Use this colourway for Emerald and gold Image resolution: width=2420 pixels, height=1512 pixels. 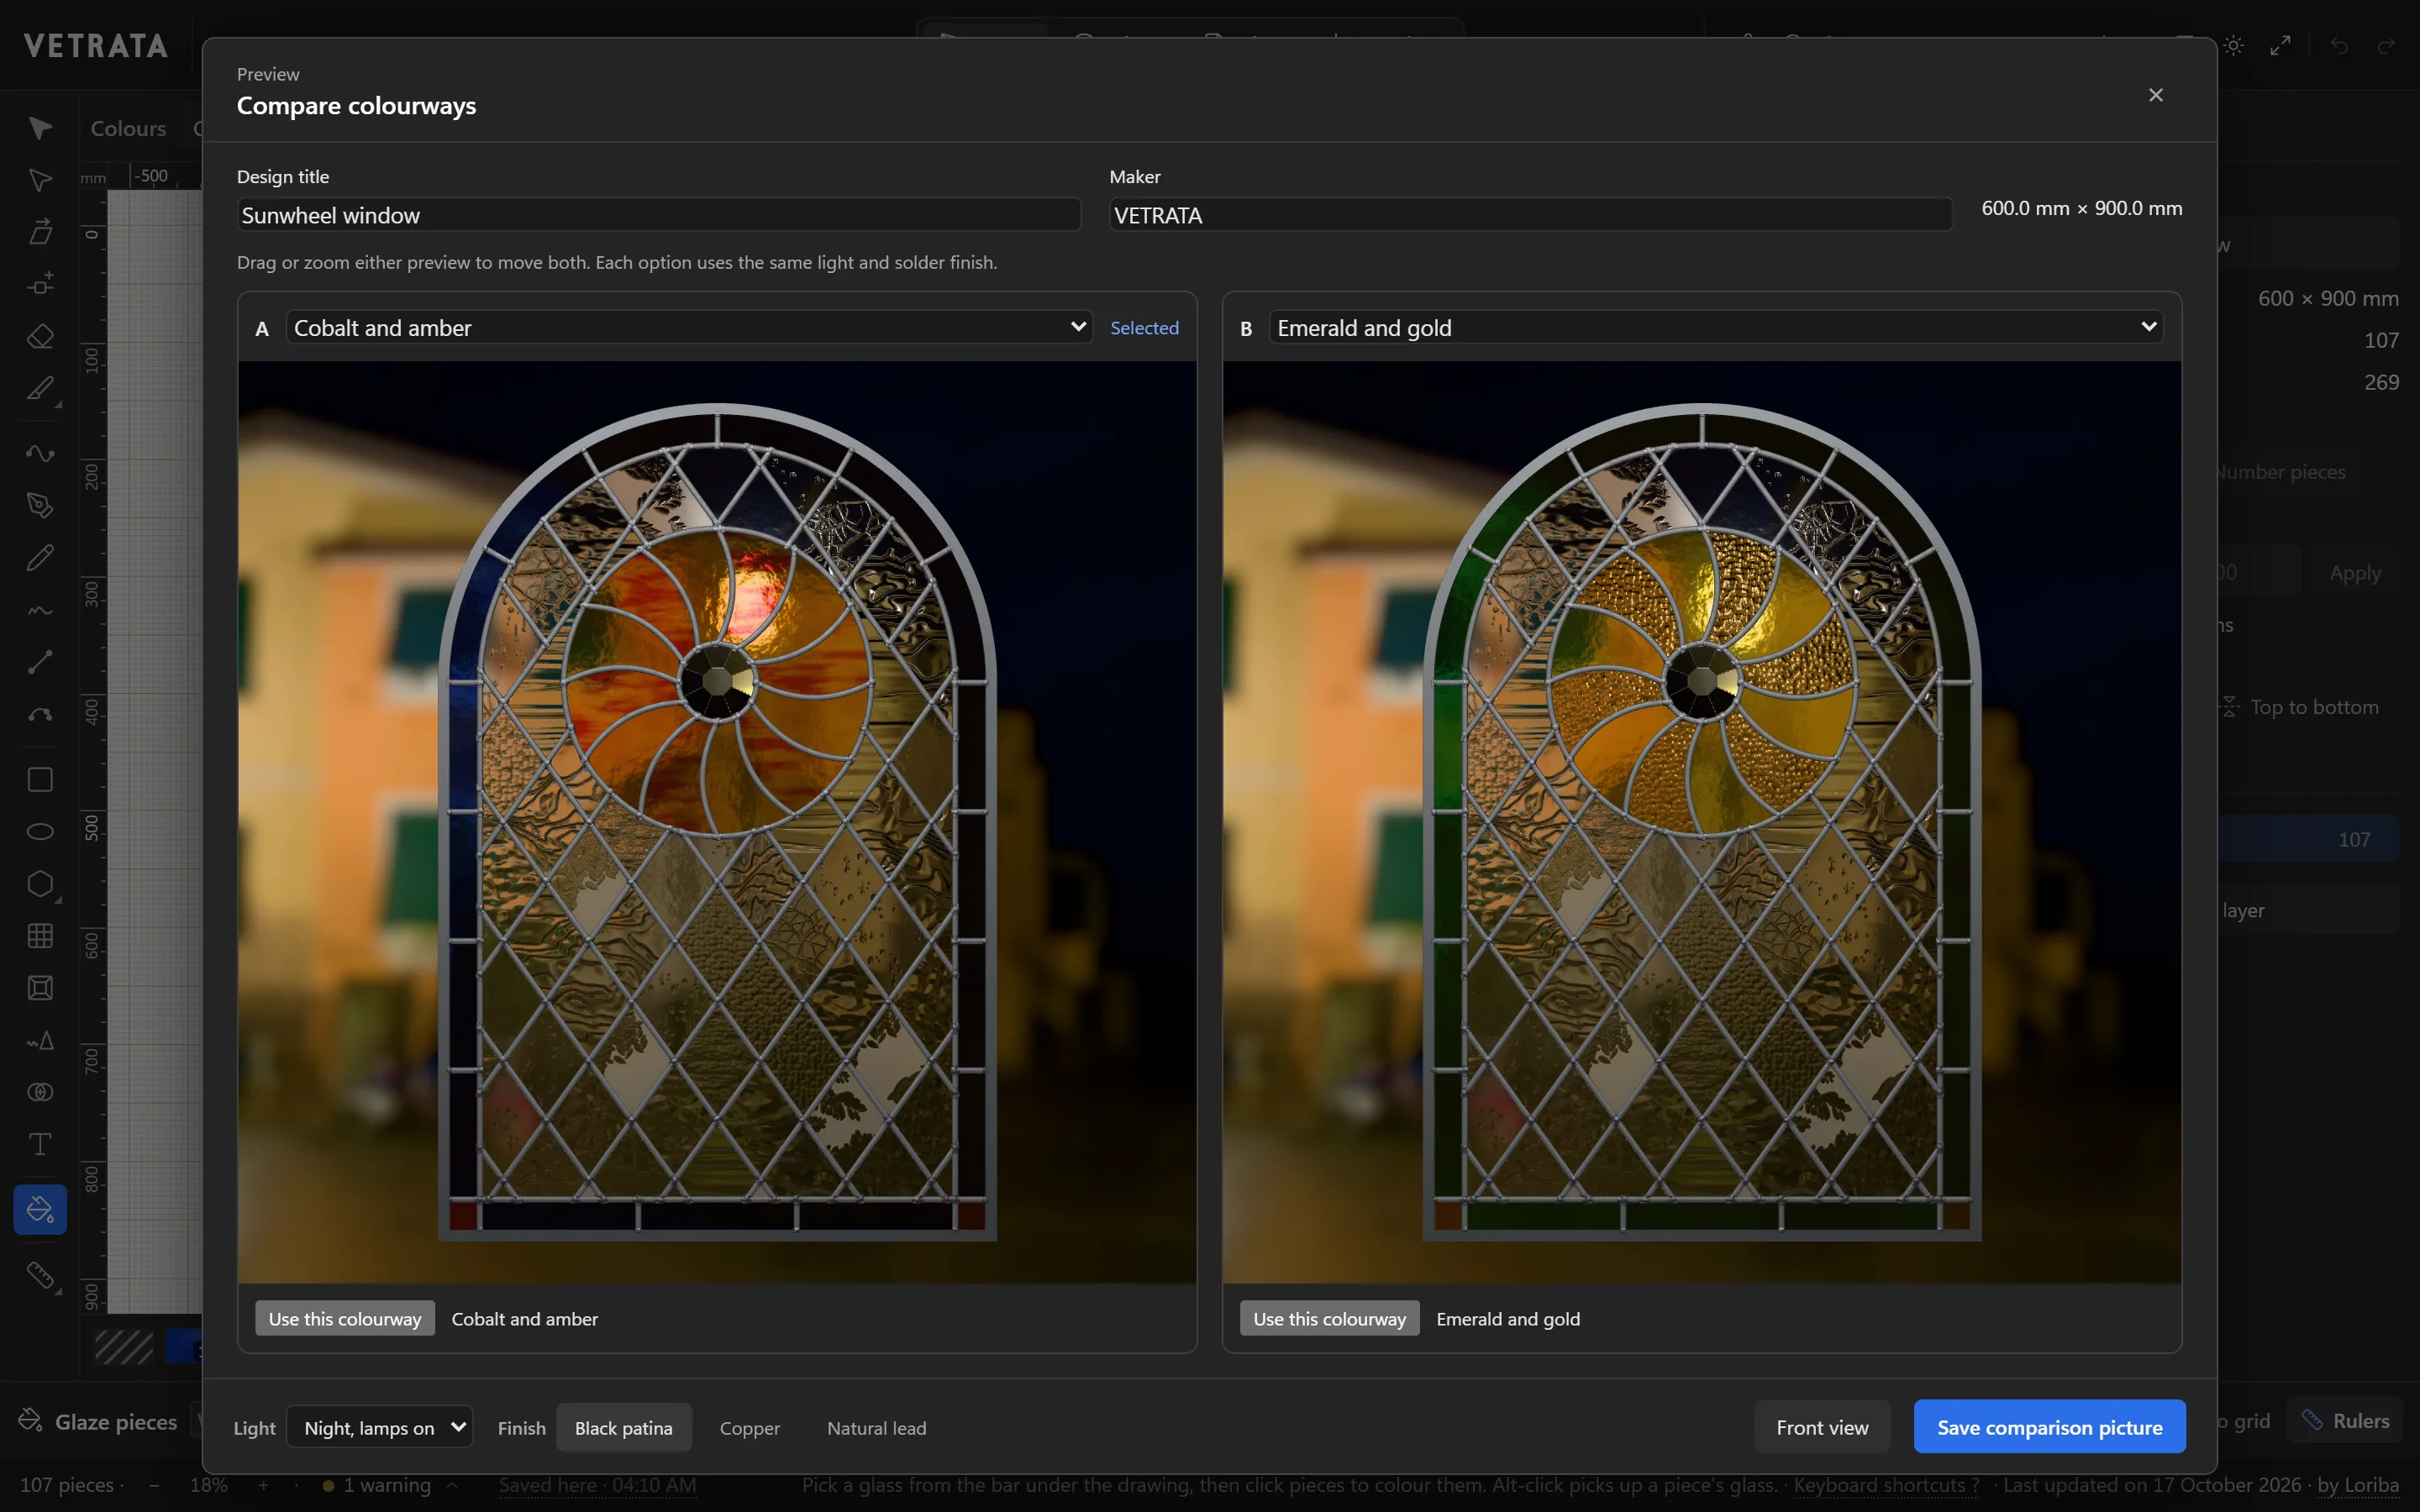1329,1318
